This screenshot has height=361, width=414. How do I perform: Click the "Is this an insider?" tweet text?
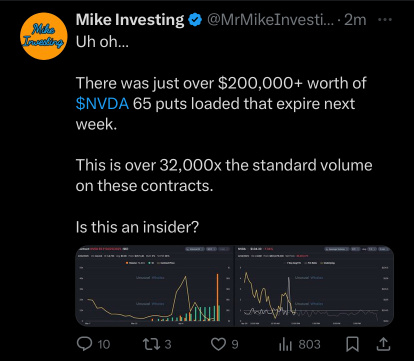tap(137, 227)
